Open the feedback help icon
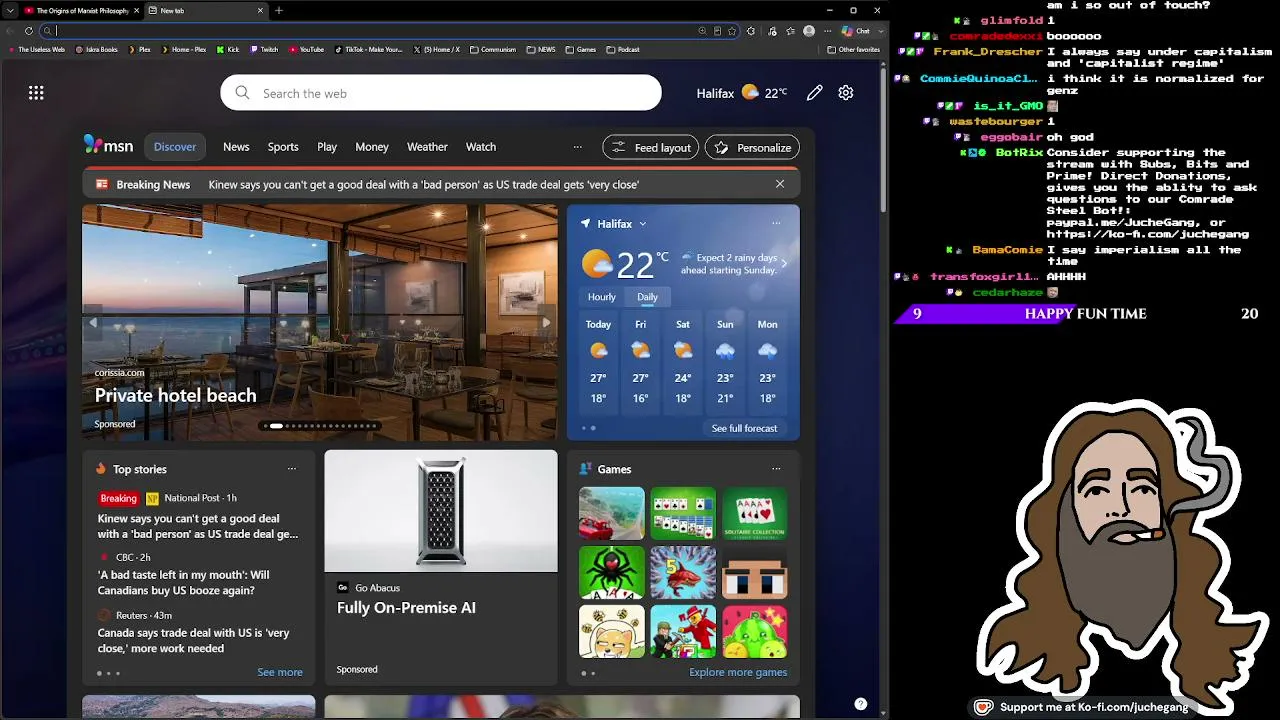Viewport: 1280px width, 720px height. tap(860, 704)
